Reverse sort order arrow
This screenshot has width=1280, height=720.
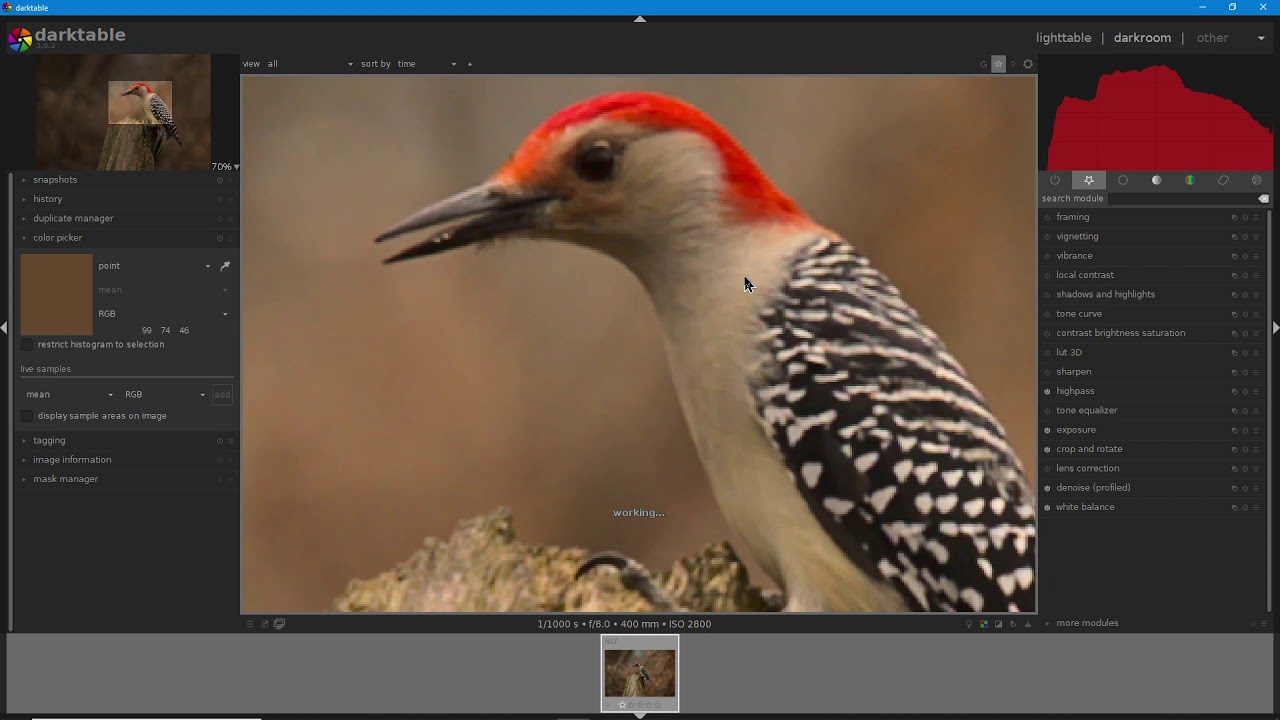point(470,64)
